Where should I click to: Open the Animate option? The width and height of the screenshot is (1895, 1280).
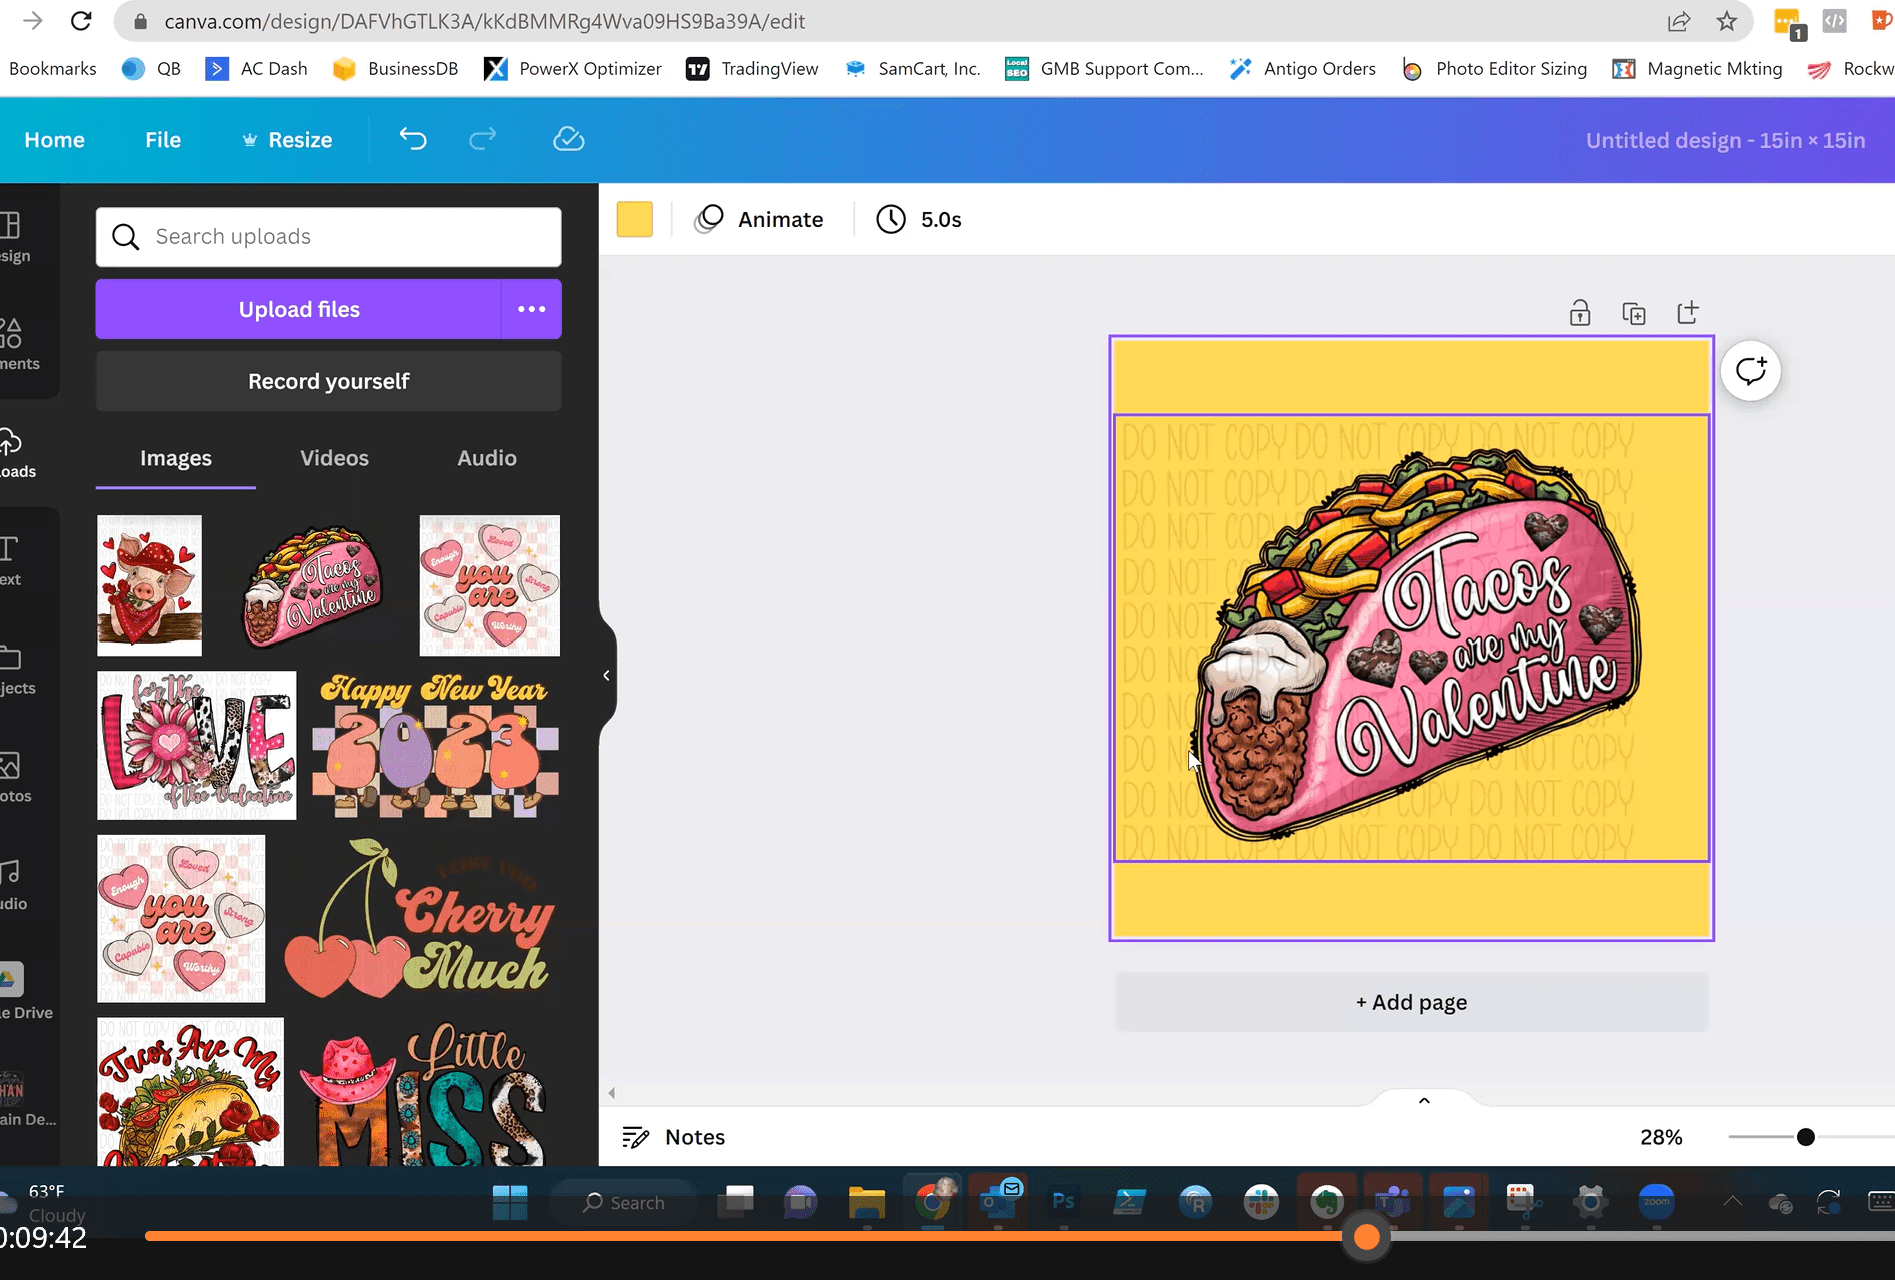760,219
